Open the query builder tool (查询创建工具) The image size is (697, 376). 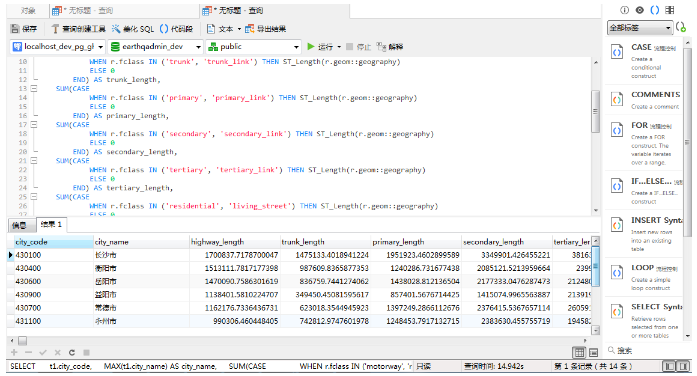[78, 29]
